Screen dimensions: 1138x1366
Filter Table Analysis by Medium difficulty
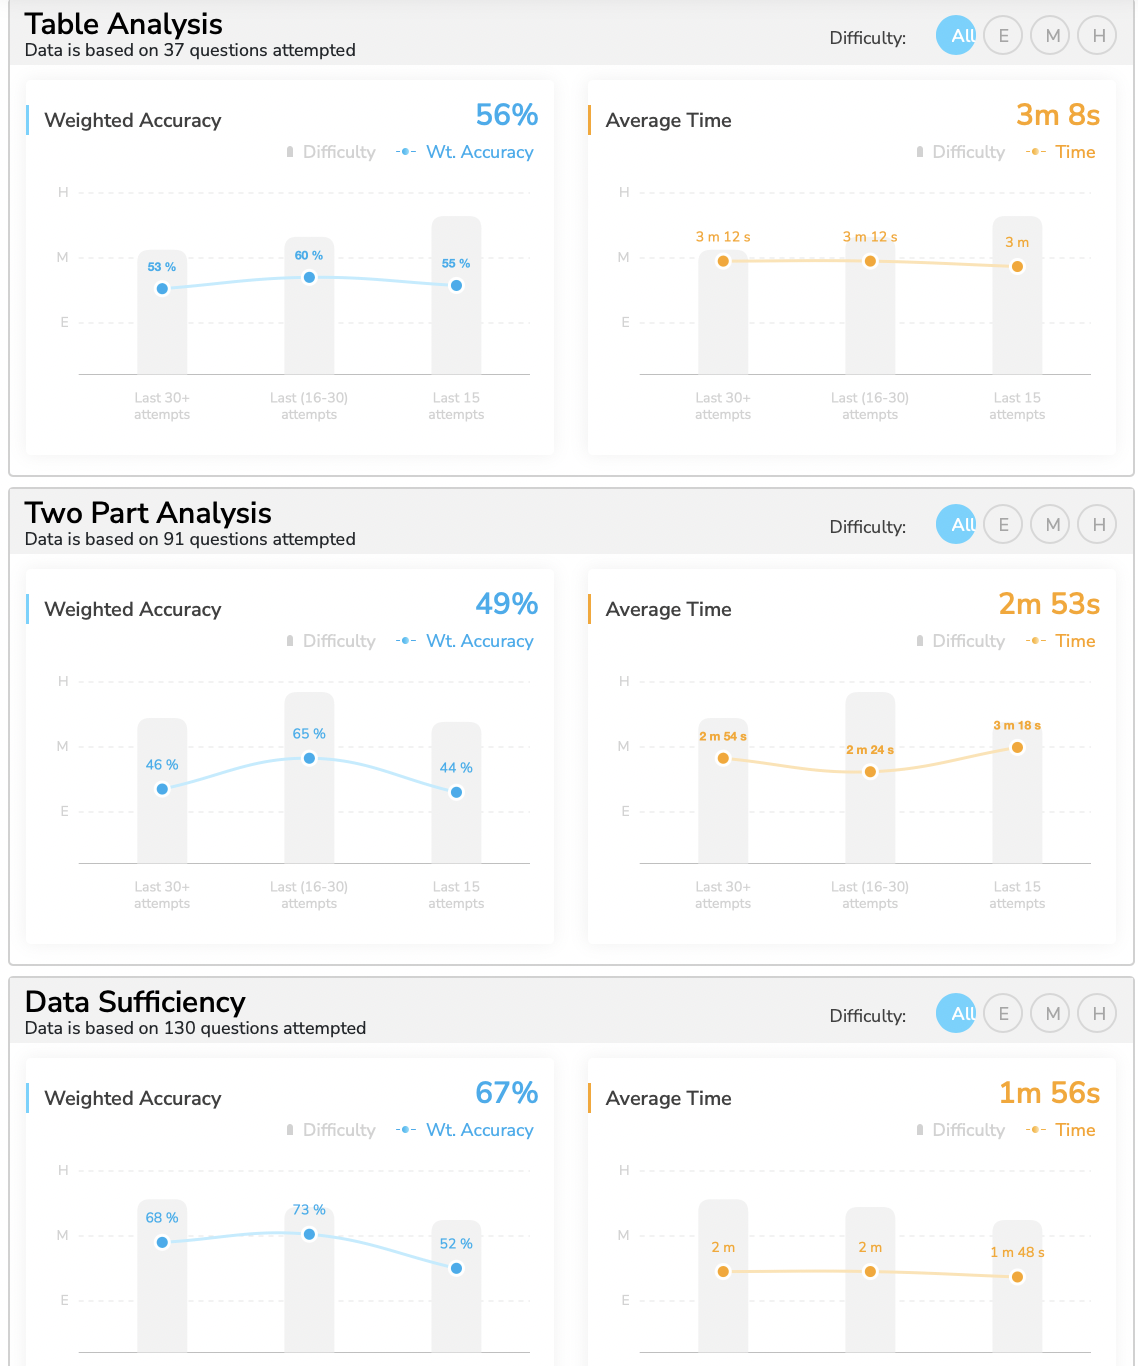(1052, 36)
